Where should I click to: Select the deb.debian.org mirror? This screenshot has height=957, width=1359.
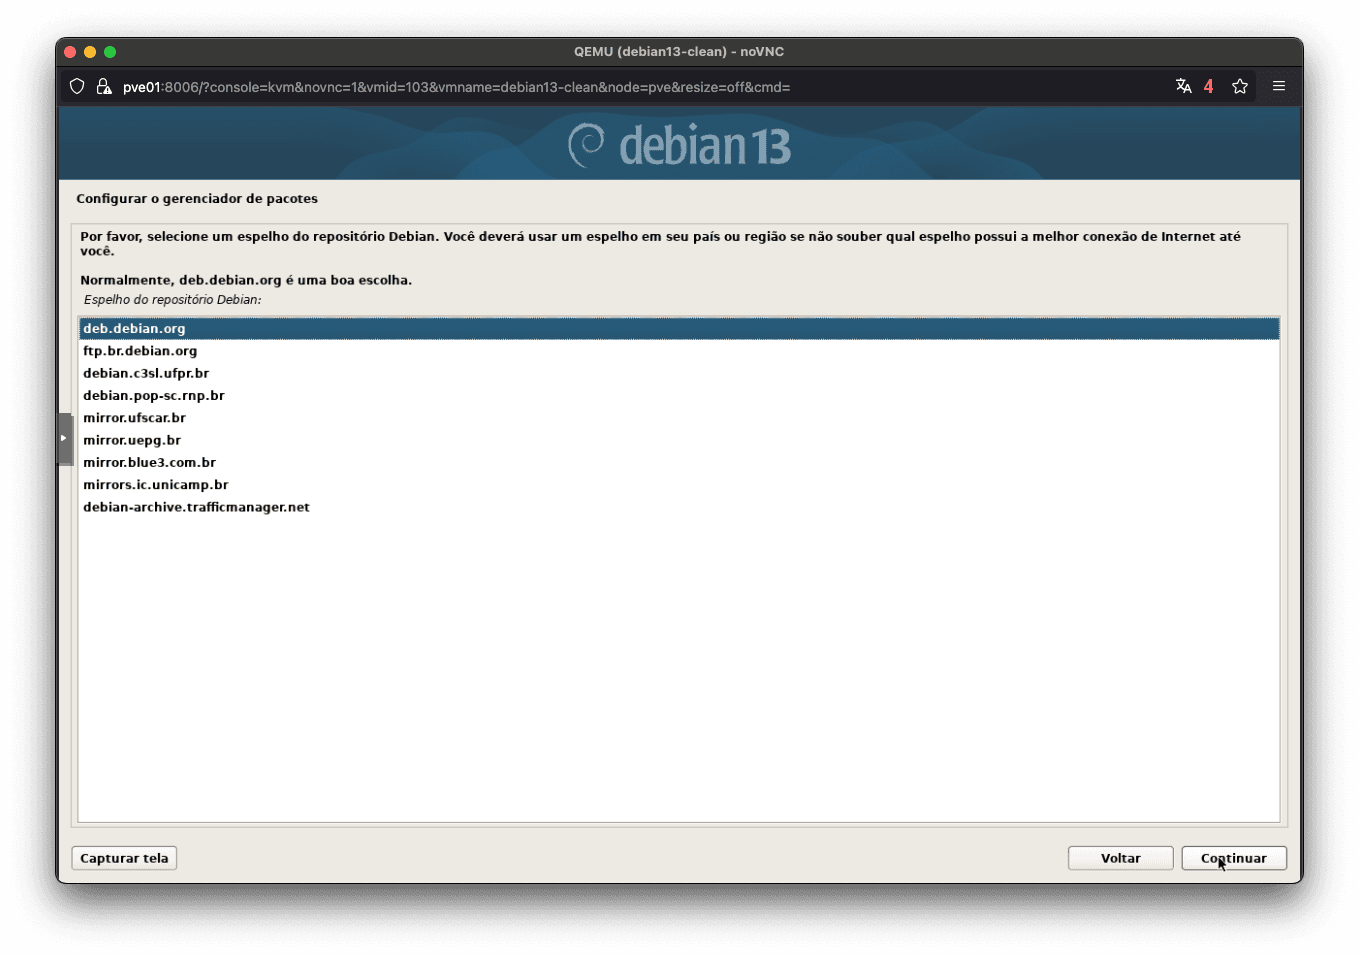pos(679,328)
